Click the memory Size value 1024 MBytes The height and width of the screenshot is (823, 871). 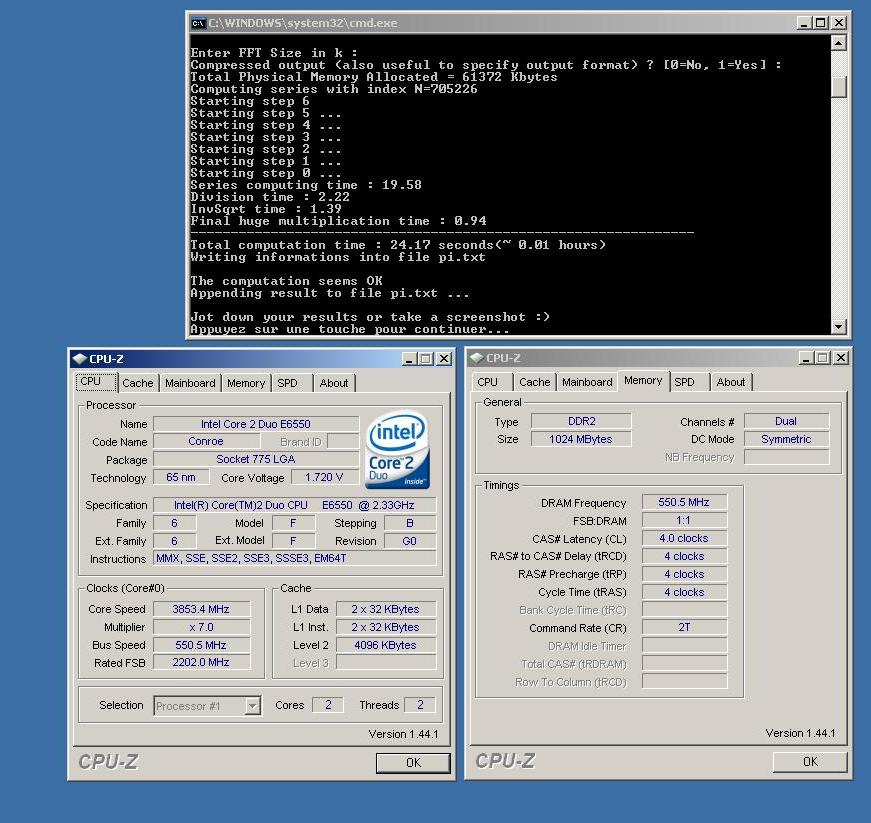pyautogui.click(x=581, y=439)
